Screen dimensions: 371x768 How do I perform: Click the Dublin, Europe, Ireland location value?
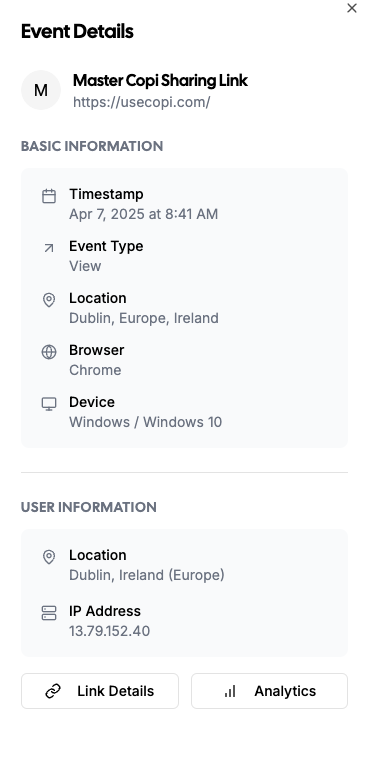(x=144, y=318)
